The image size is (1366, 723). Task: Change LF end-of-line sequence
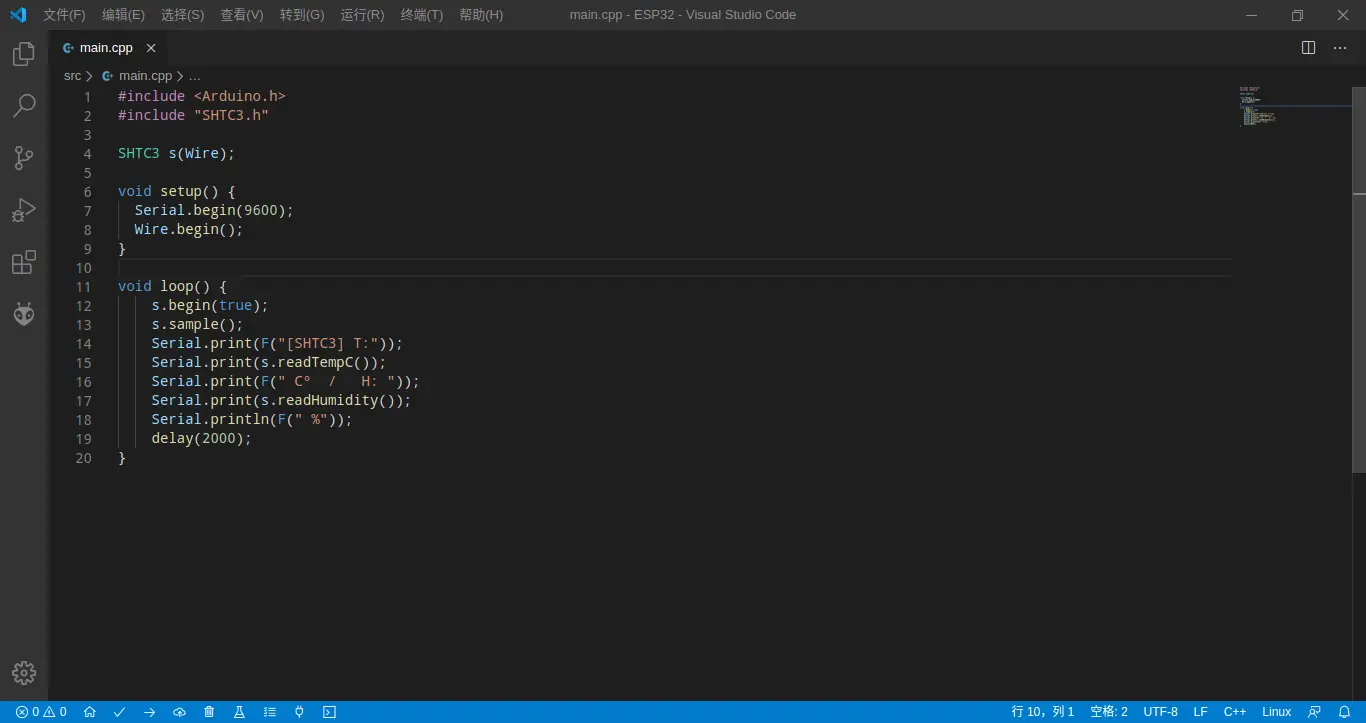pyautogui.click(x=1201, y=712)
